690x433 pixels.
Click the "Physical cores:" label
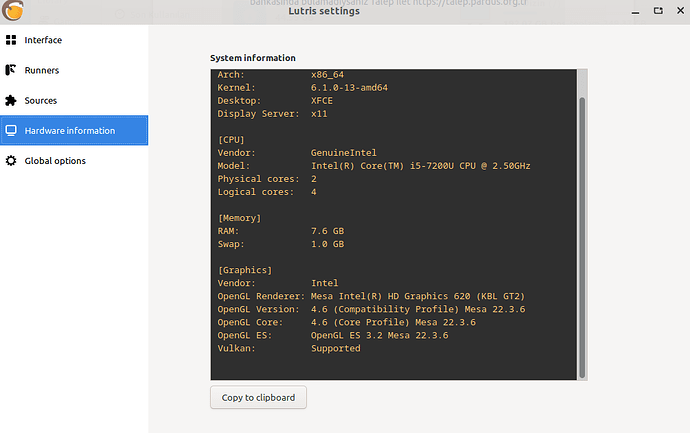(x=258, y=179)
